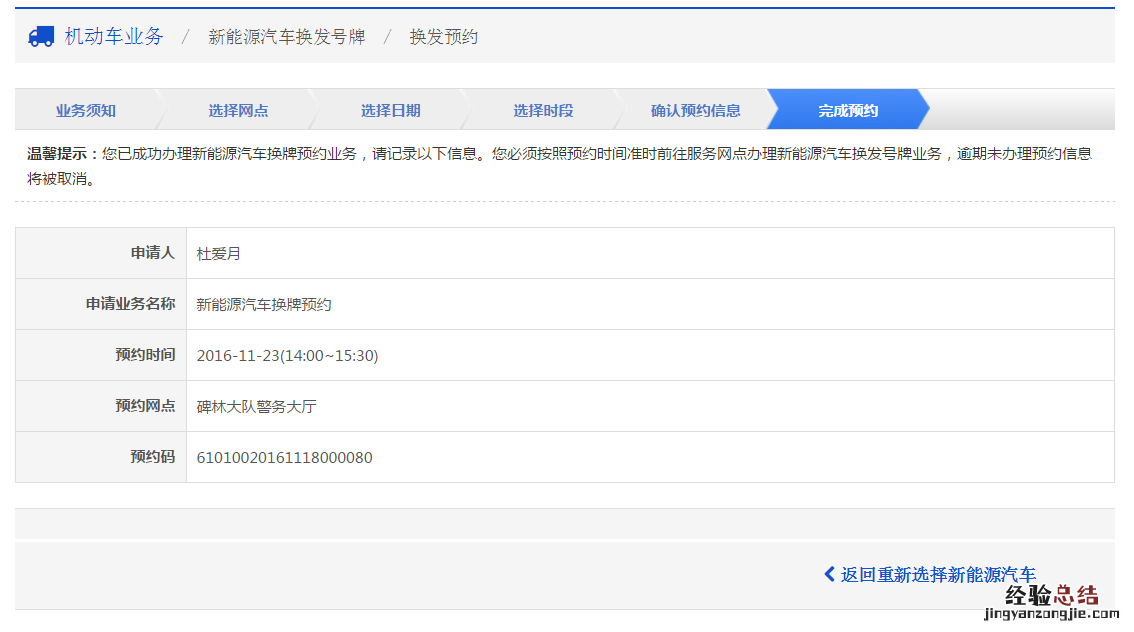
Task: Go to 新能源汽车换发号牌 breadcrumb
Action: click(x=286, y=37)
